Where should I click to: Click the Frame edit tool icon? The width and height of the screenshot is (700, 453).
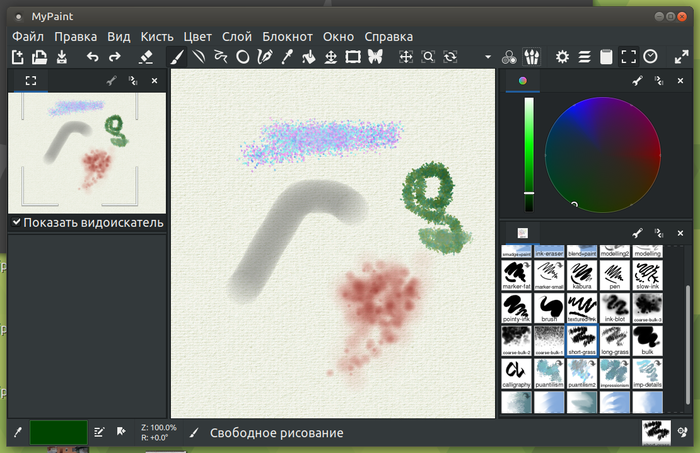click(x=353, y=57)
